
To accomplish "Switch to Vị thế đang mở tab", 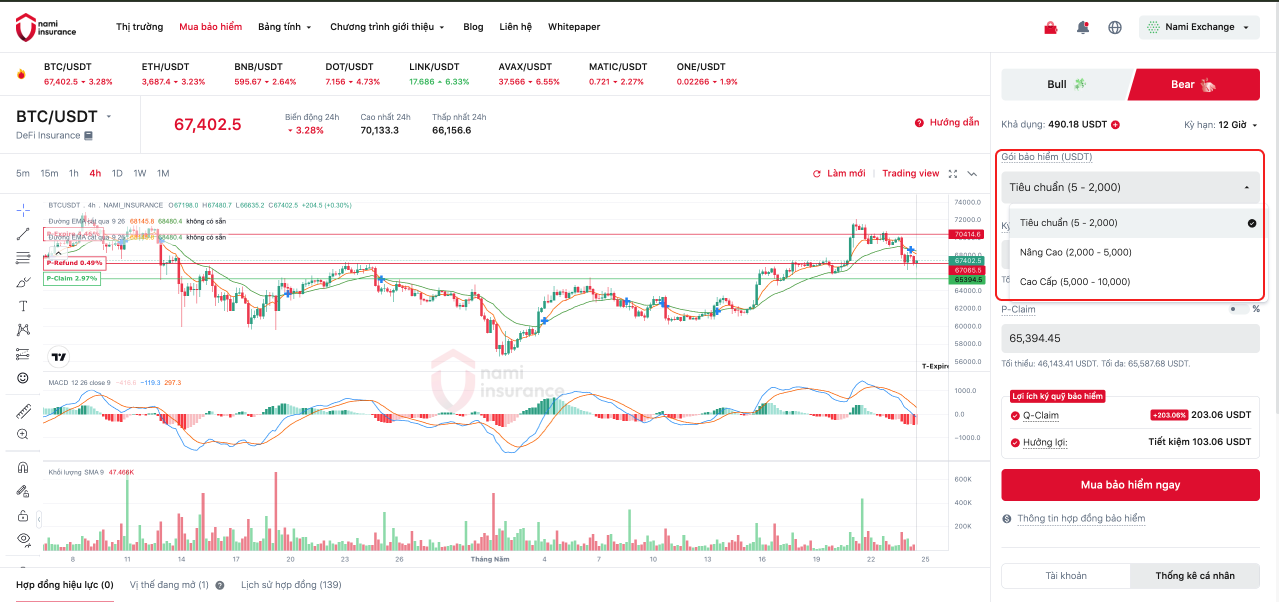I will 169,585.
